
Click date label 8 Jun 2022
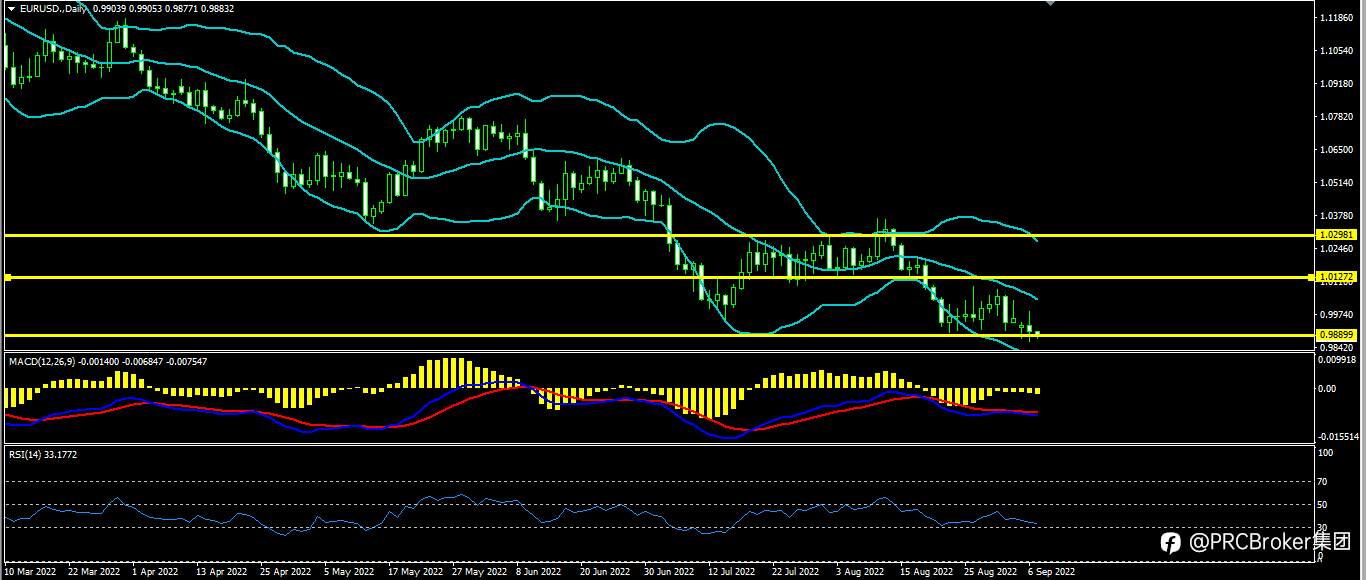tap(539, 572)
